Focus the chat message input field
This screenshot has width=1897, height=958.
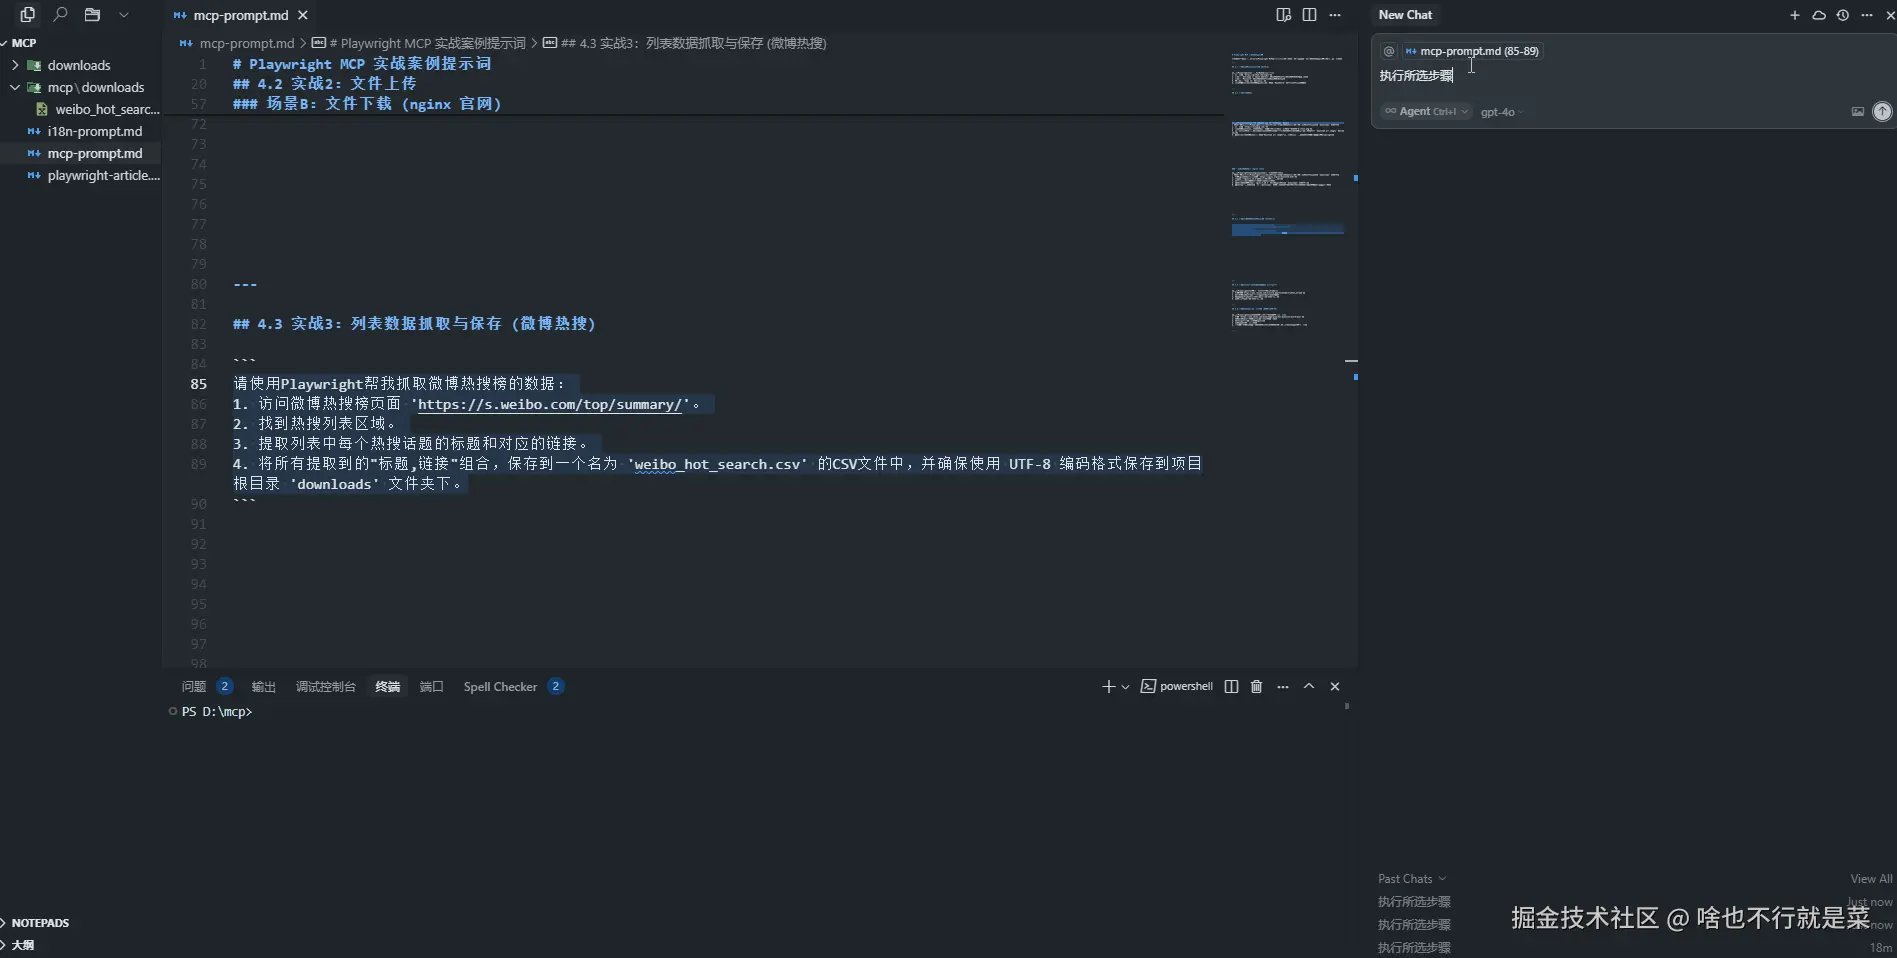[x=1632, y=76]
